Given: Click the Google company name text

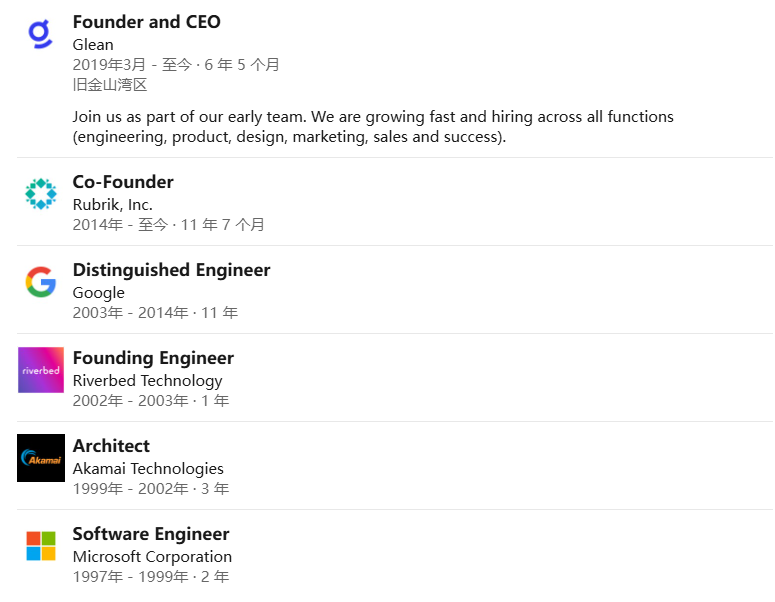Looking at the screenshot, I should 98,293.
